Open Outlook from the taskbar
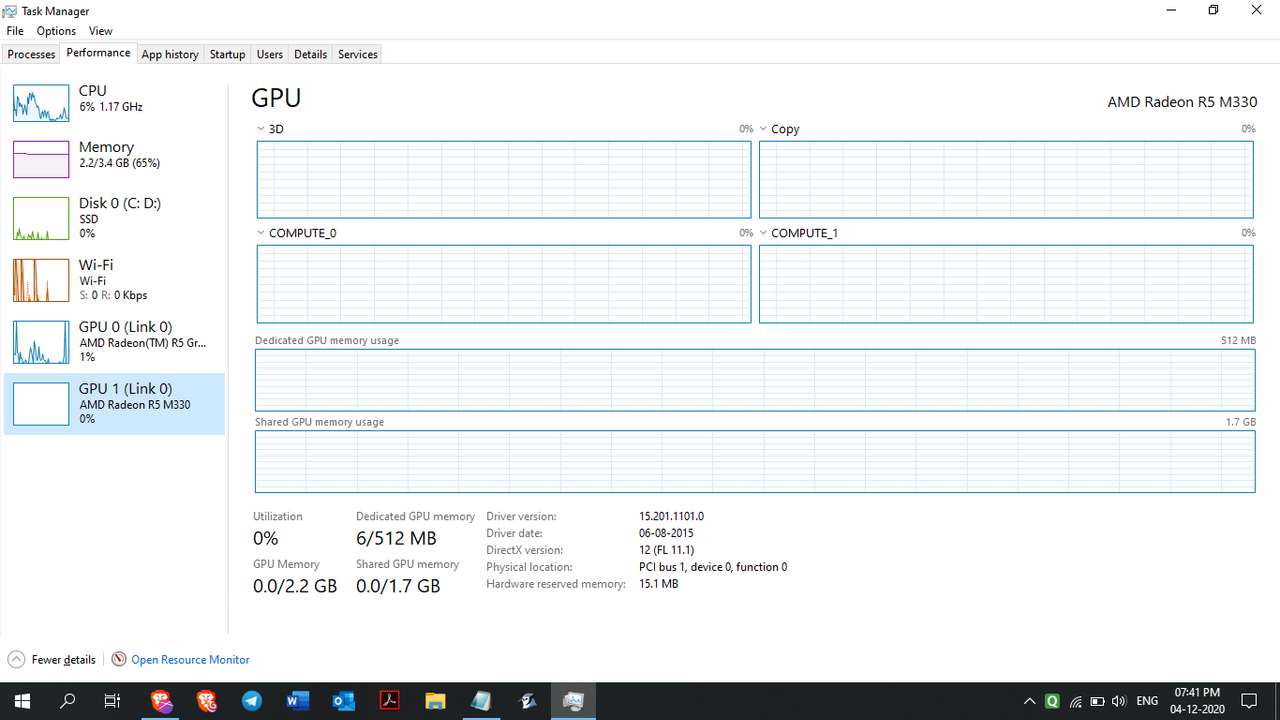Image resolution: width=1280 pixels, height=720 pixels. click(x=344, y=701)
